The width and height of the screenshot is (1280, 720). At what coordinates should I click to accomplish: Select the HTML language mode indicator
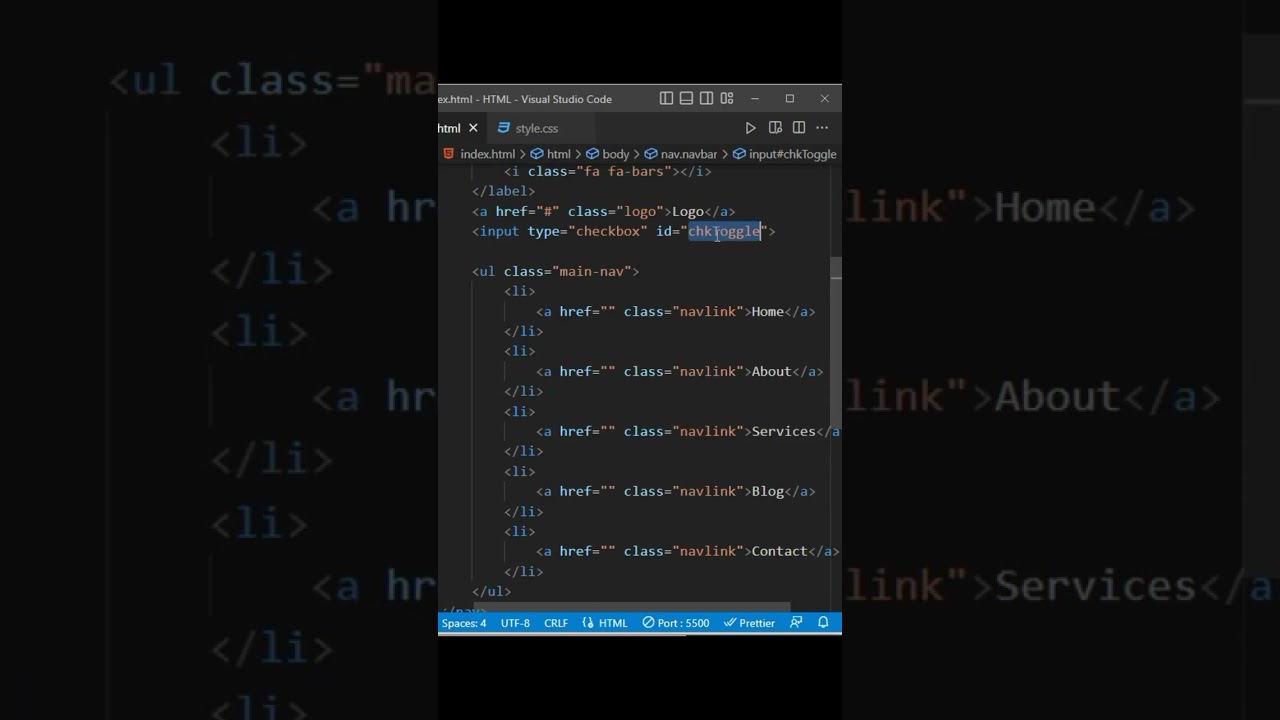pos(612,623)
